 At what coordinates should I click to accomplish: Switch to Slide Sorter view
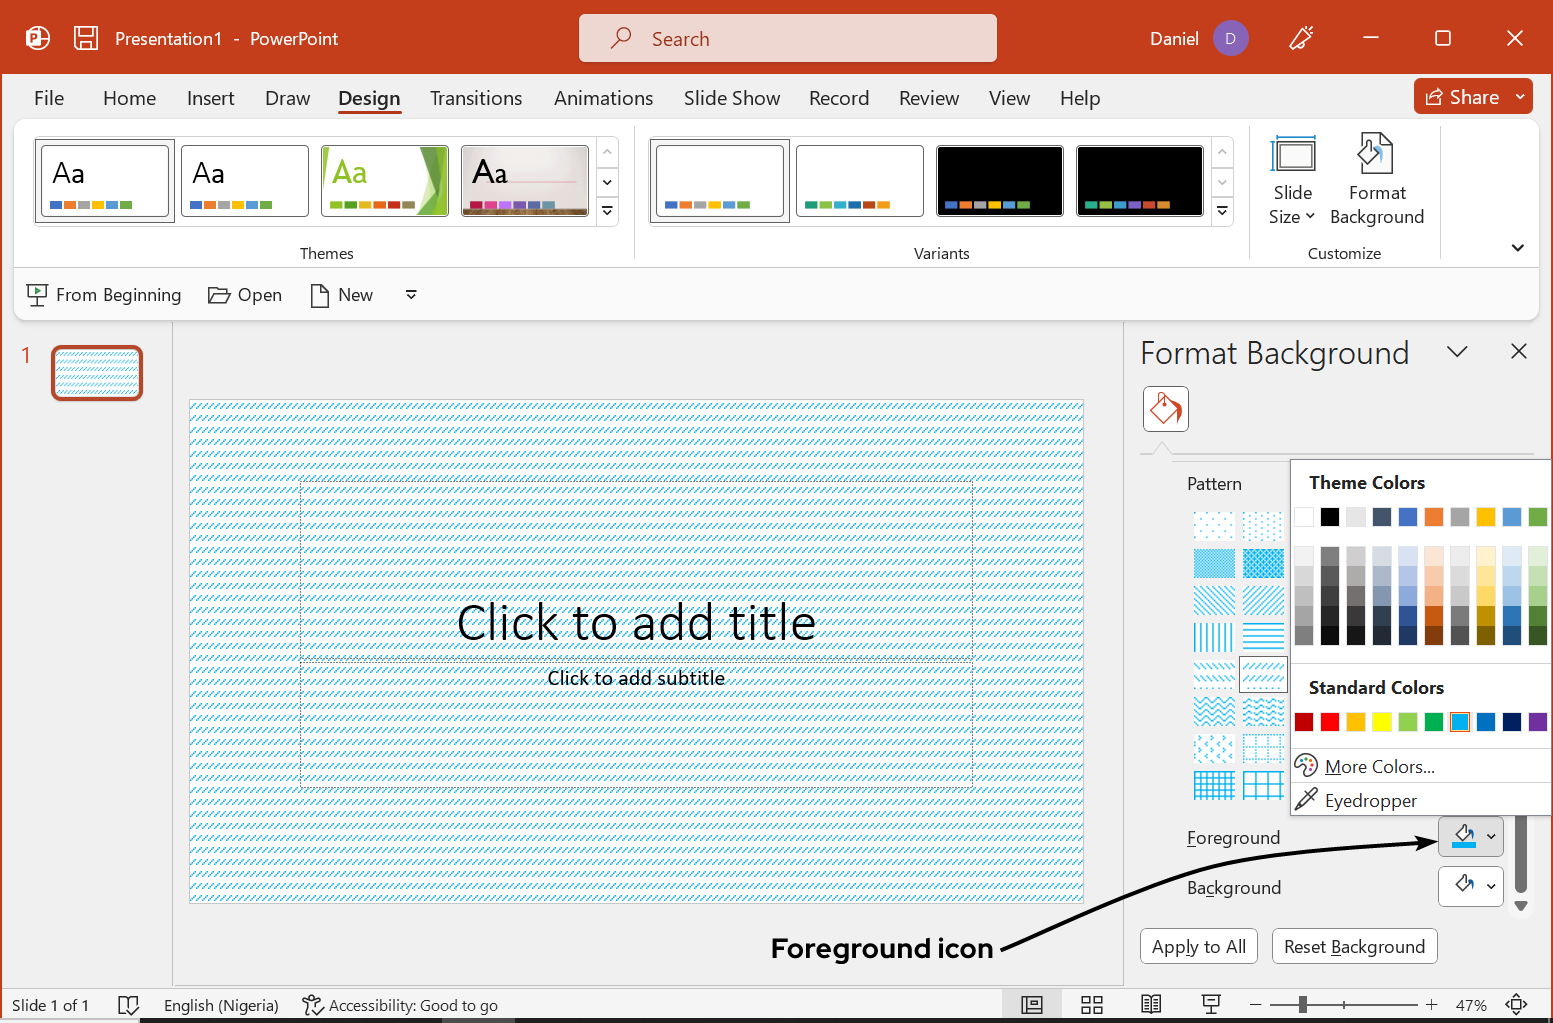click(x=1092, y=1004)
